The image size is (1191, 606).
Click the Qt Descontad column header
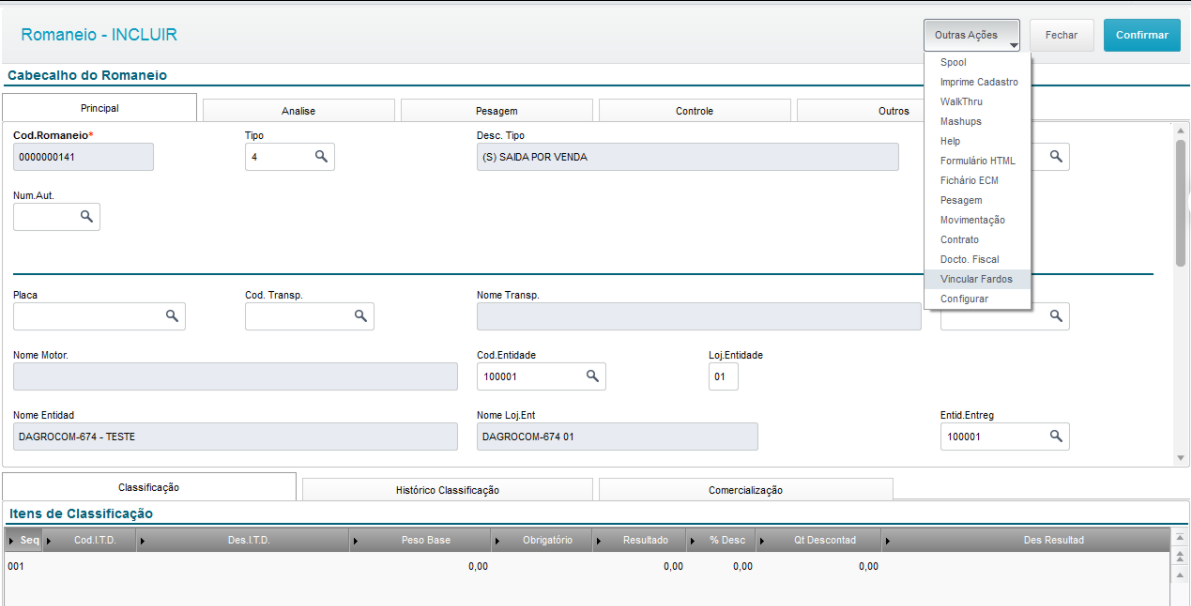[818, 540]
